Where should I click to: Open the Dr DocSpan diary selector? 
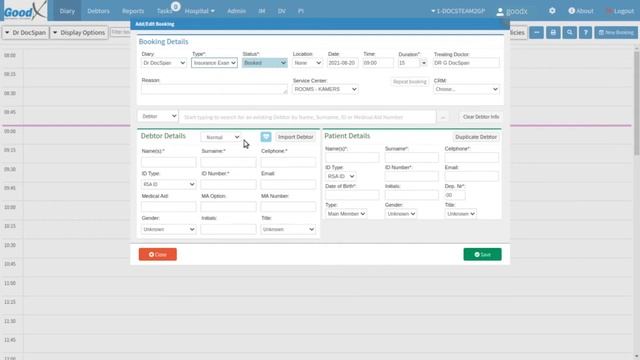(25, 32)
